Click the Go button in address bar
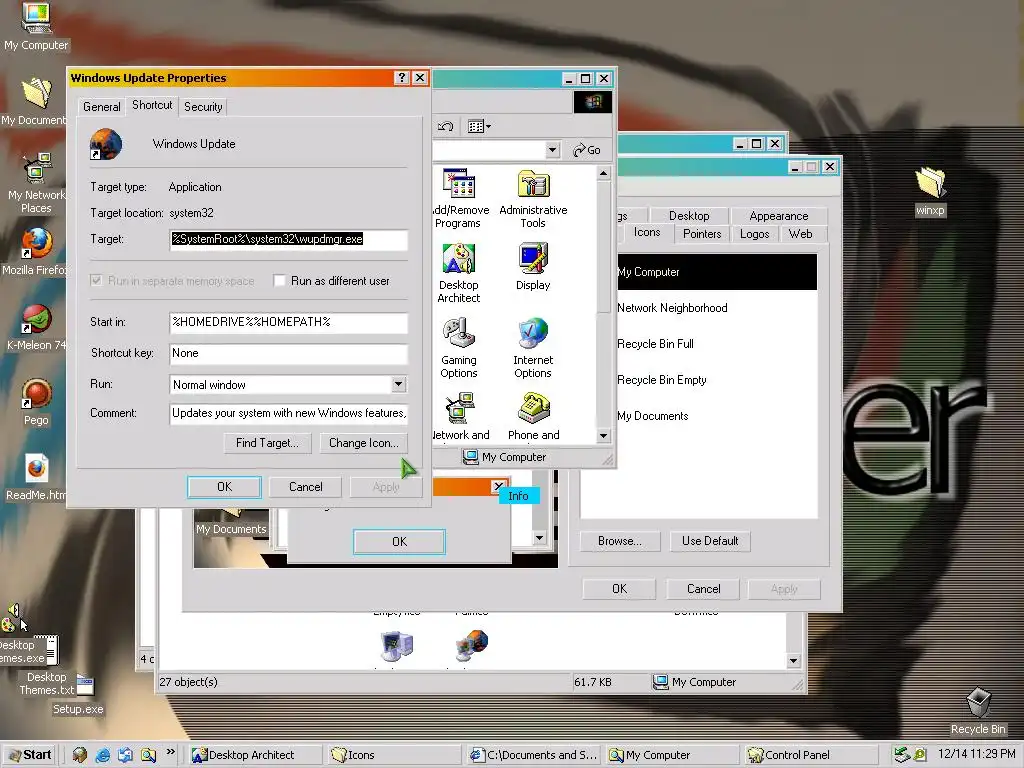This screenshot has width=1024, height=768. click(586, 150)
